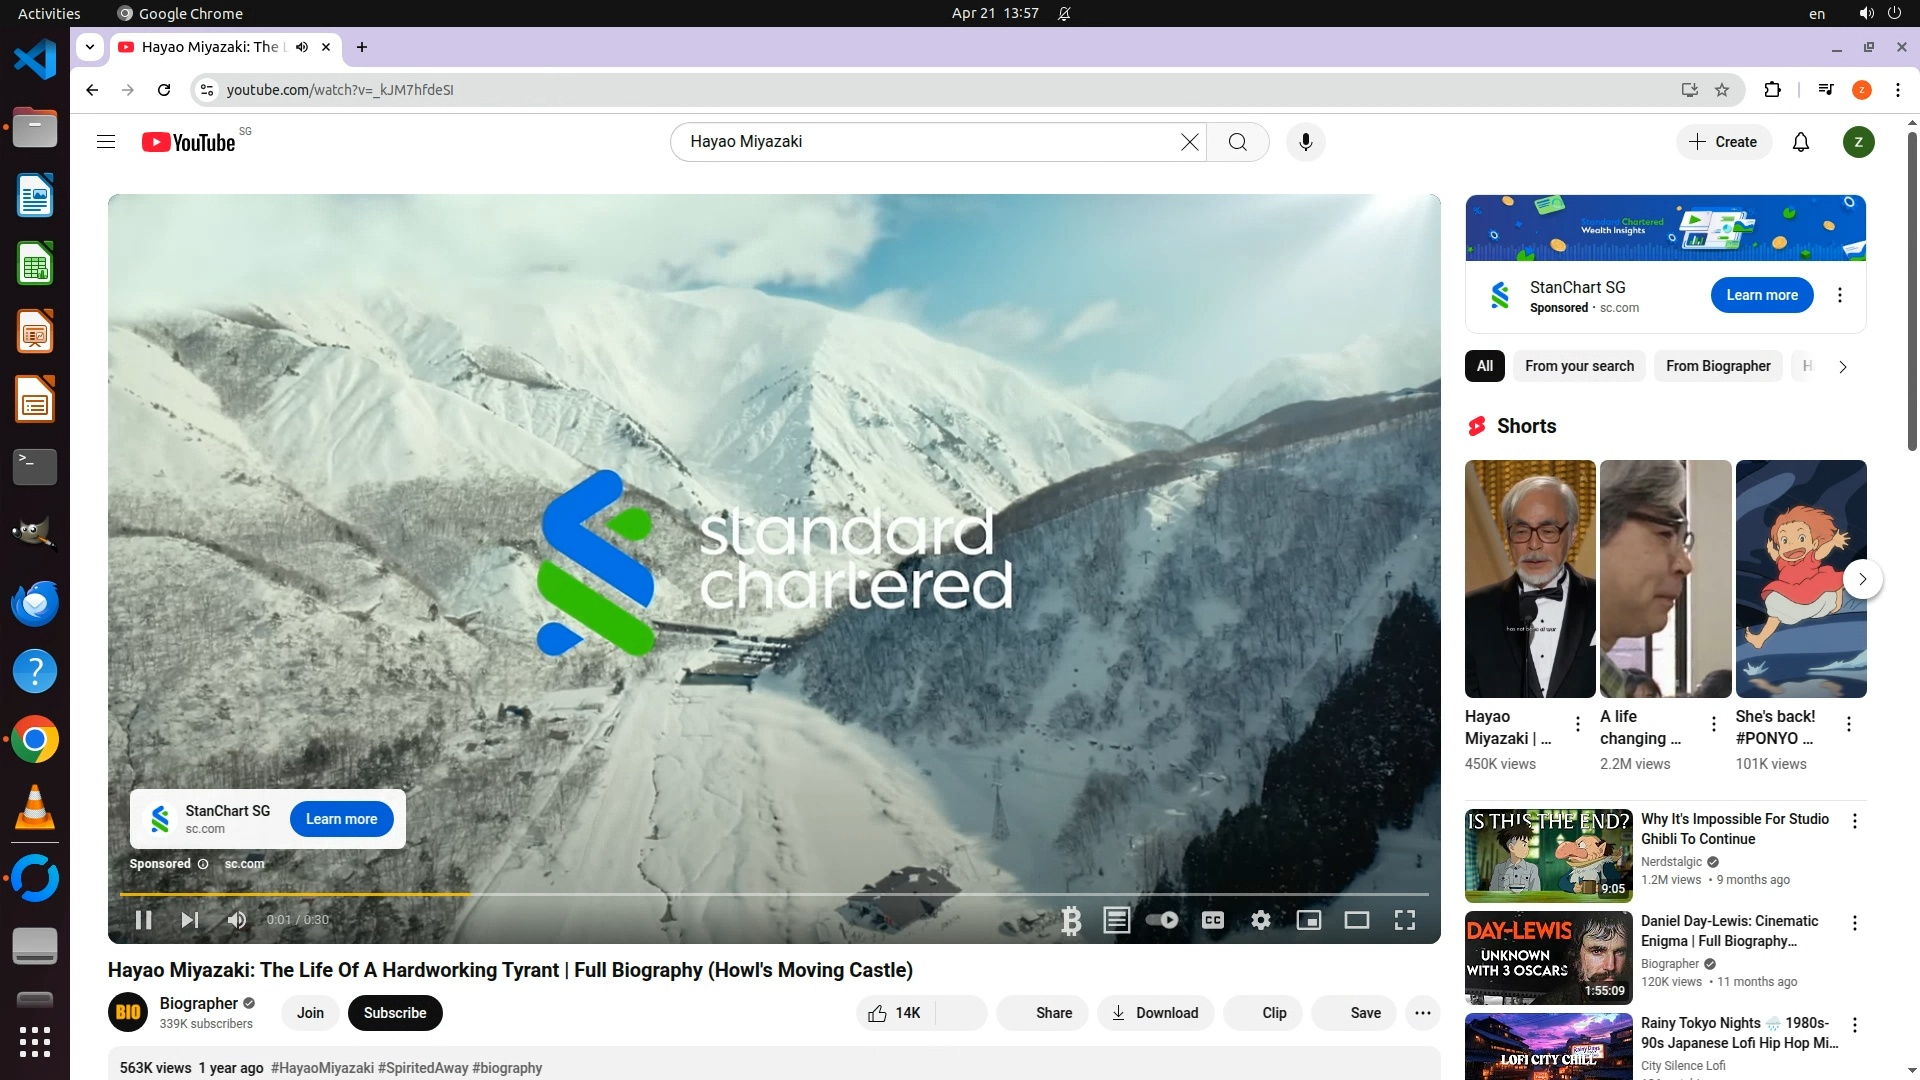Enter fullscreen mode in player

(1404, 920)
